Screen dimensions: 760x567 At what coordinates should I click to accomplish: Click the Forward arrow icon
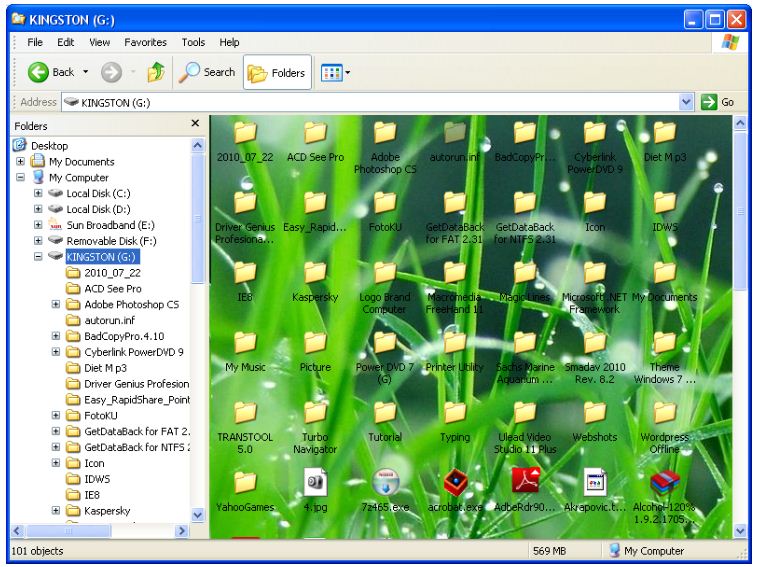(x=111, y=73)
